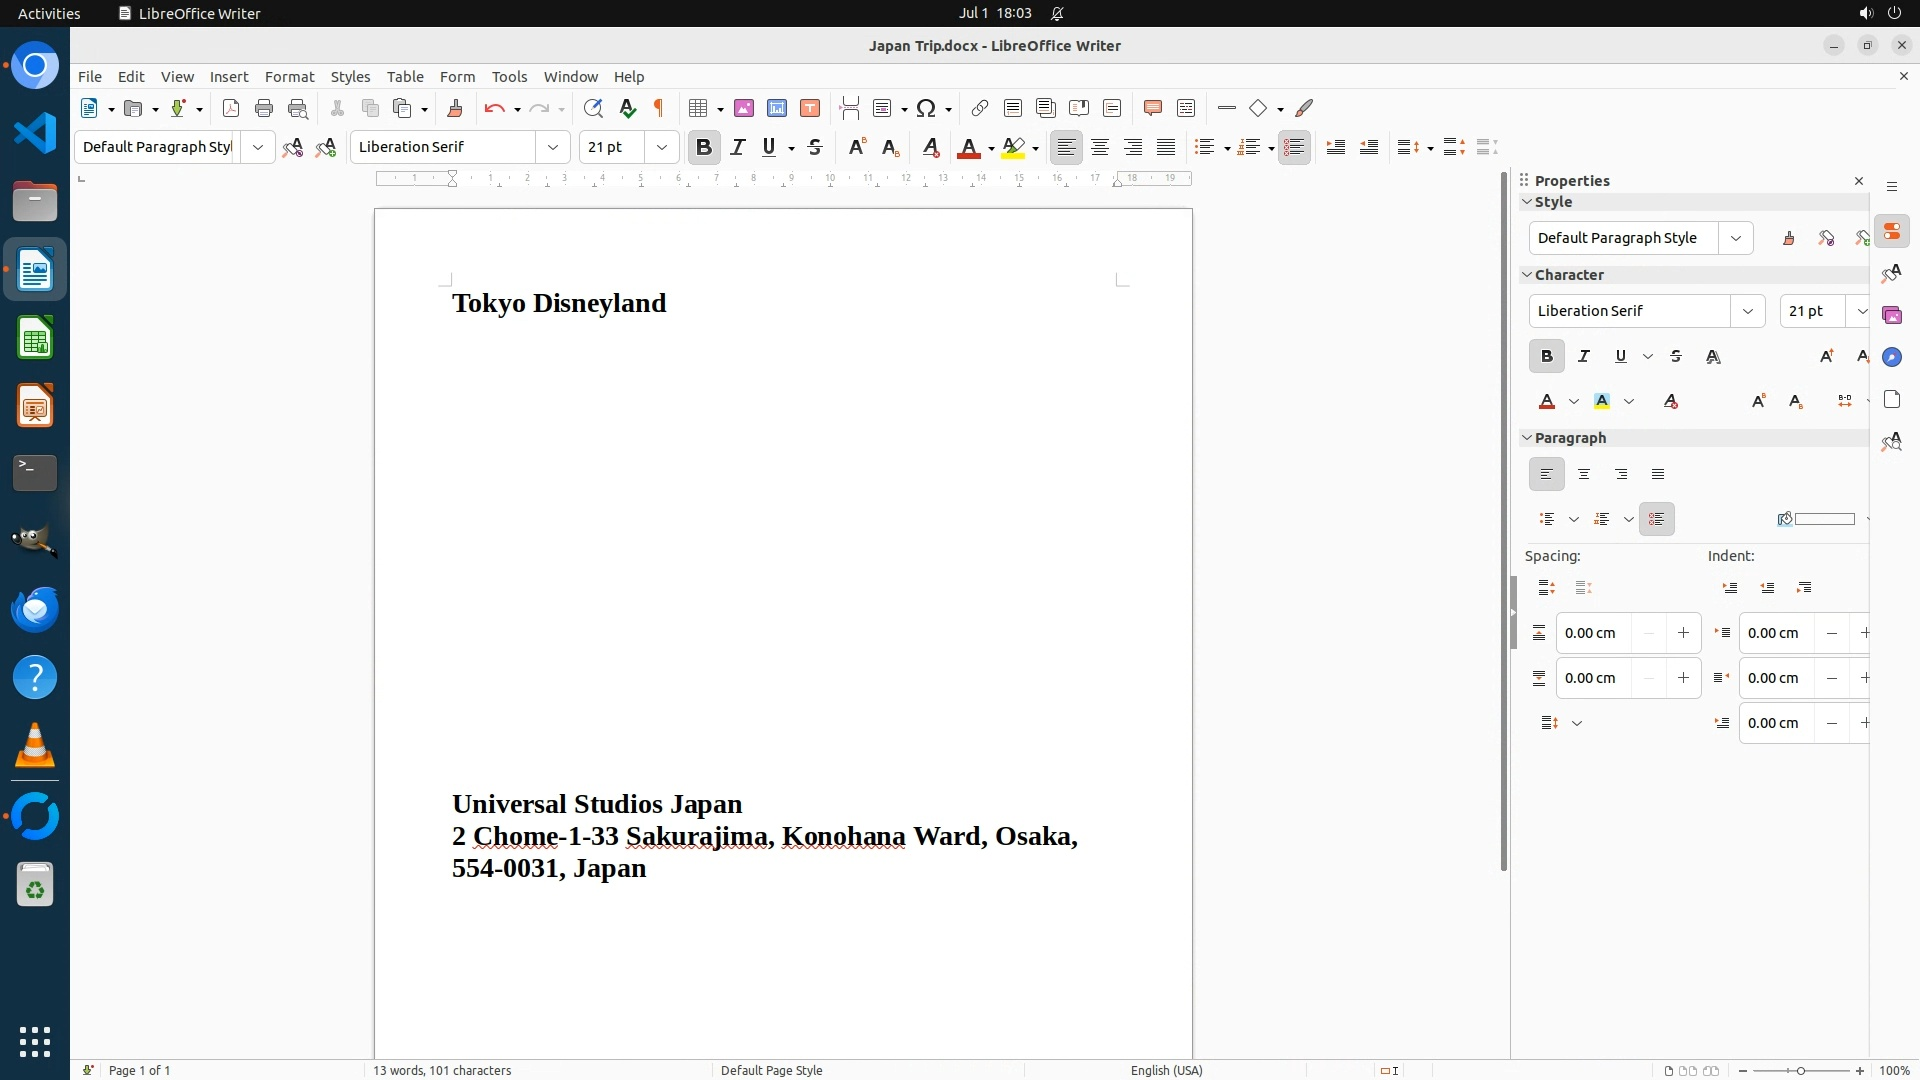Viewport: 1920px width, 1080px height.
Task: Click the Clone Formatting paintbrush icon
Action: coord(455,108)
